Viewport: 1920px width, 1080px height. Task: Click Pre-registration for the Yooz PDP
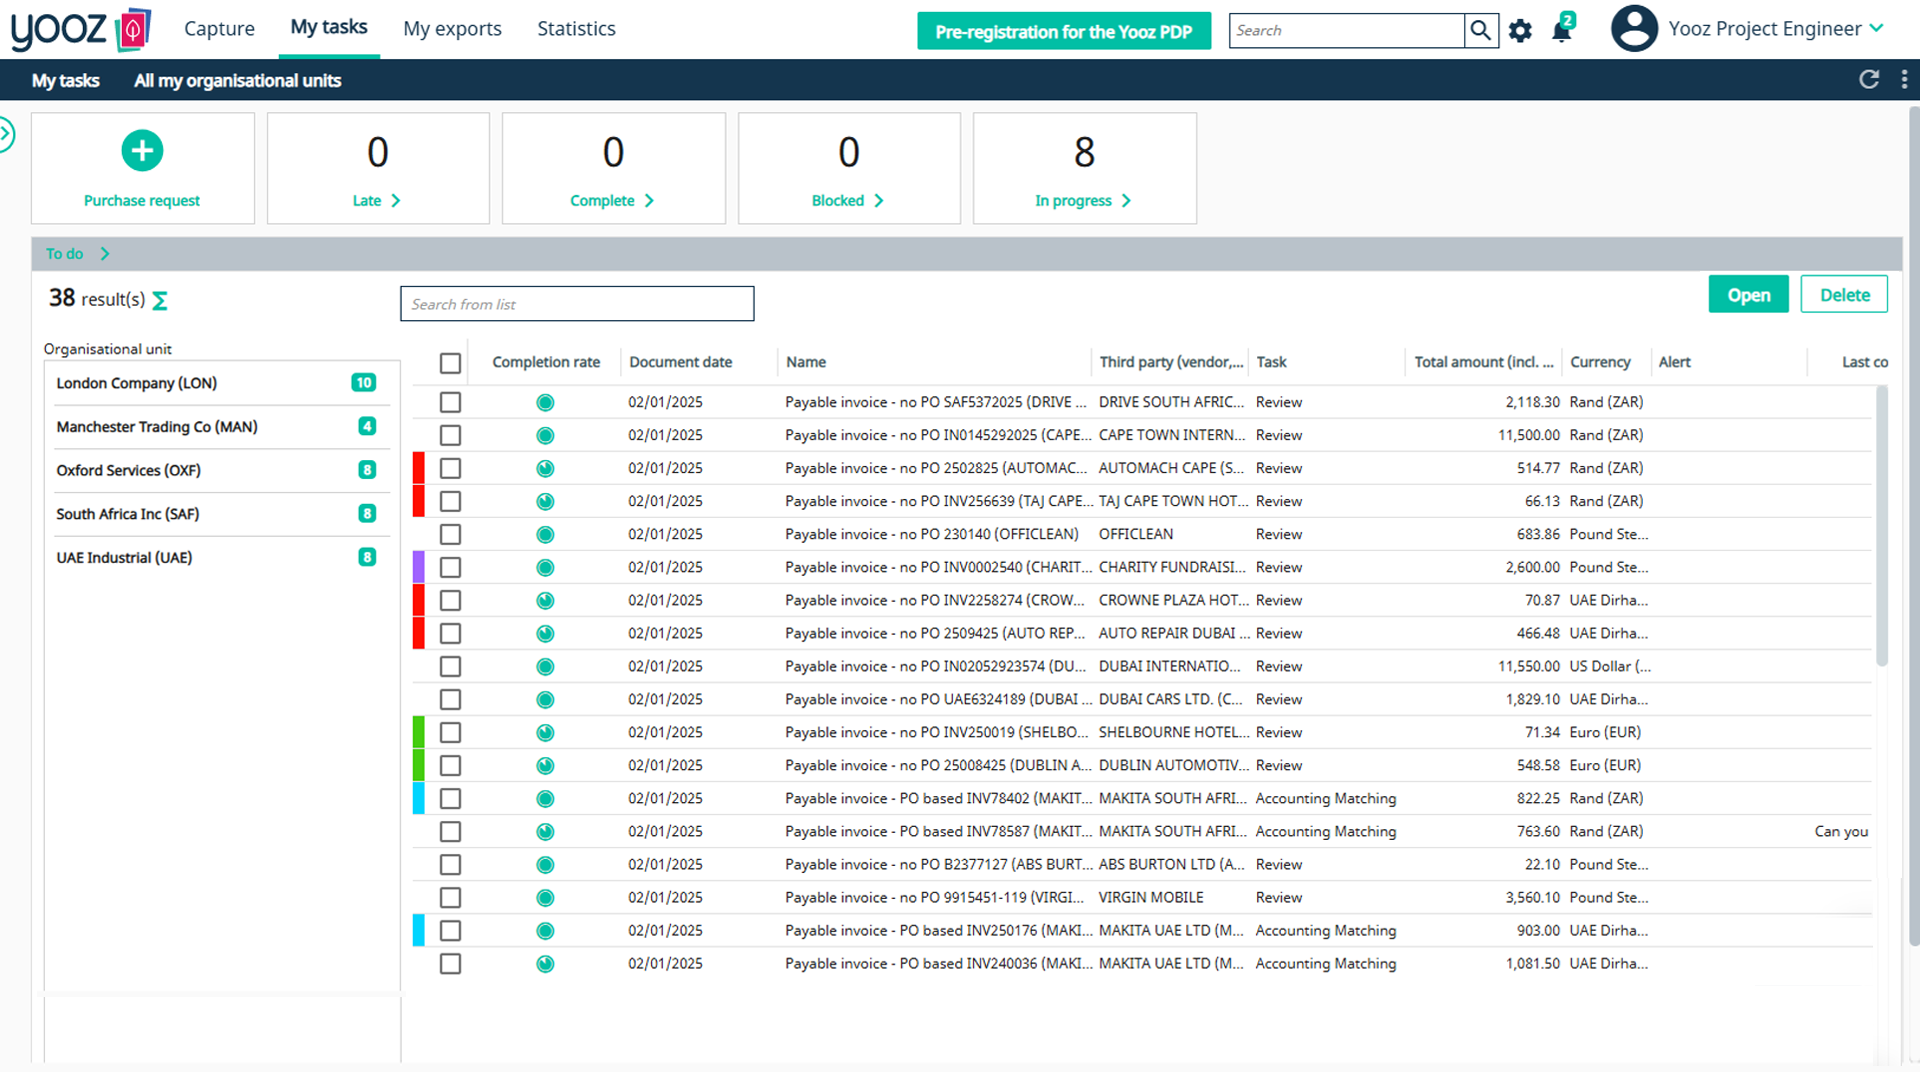tap(1064, 31)
